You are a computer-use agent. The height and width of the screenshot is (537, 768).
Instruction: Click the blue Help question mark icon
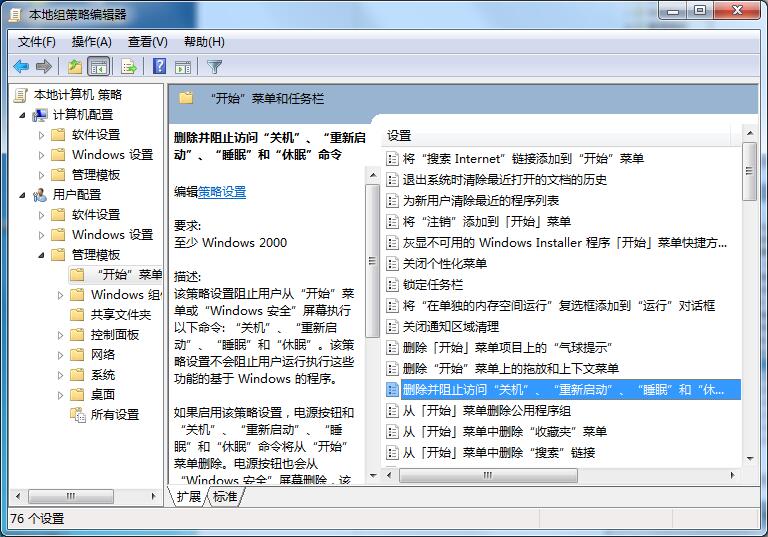(x=159, y=66)
